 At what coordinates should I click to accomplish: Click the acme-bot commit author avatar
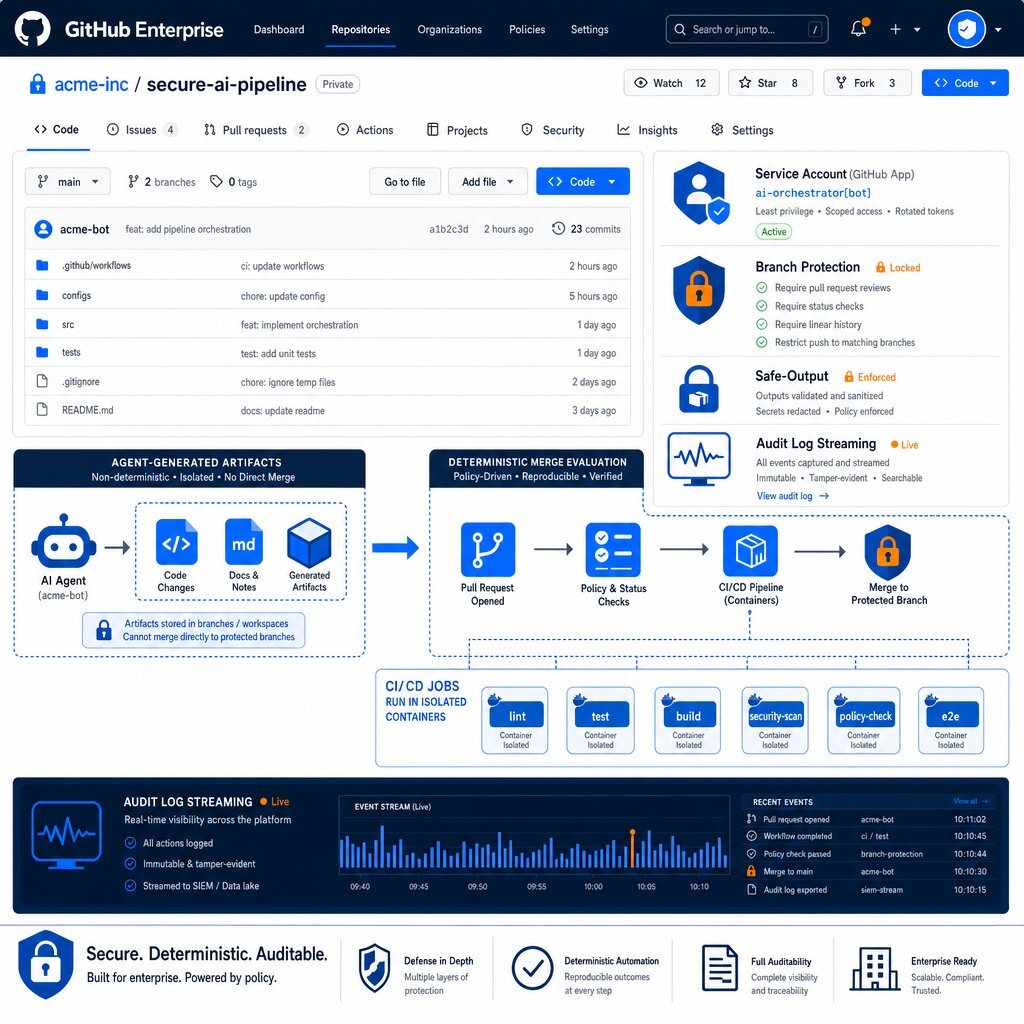coord(43,229)
